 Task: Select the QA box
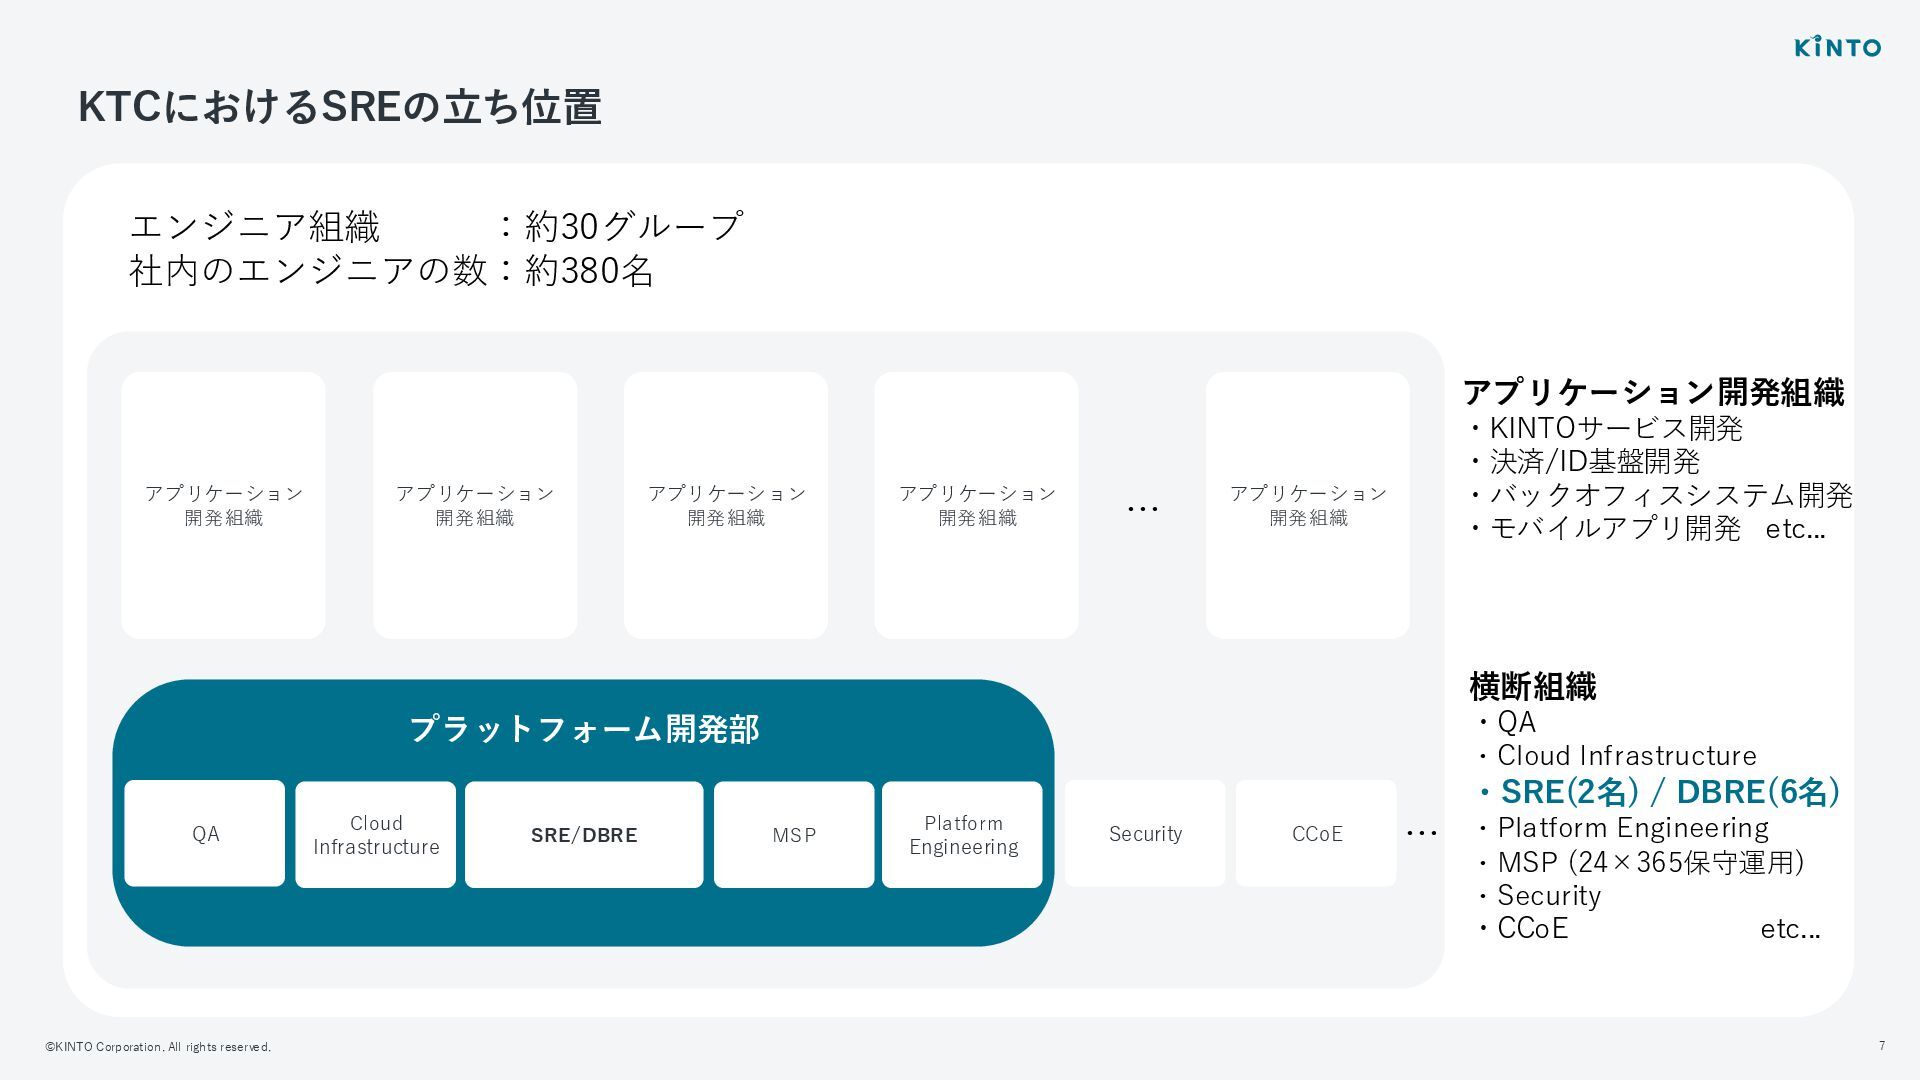point(205,834)
